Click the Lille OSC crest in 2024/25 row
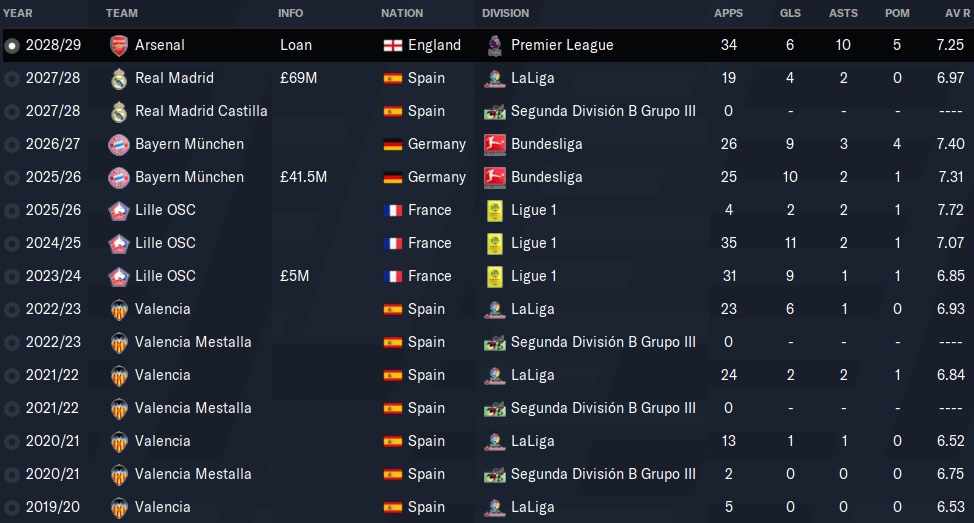974x523 pixels. [119, 243]
